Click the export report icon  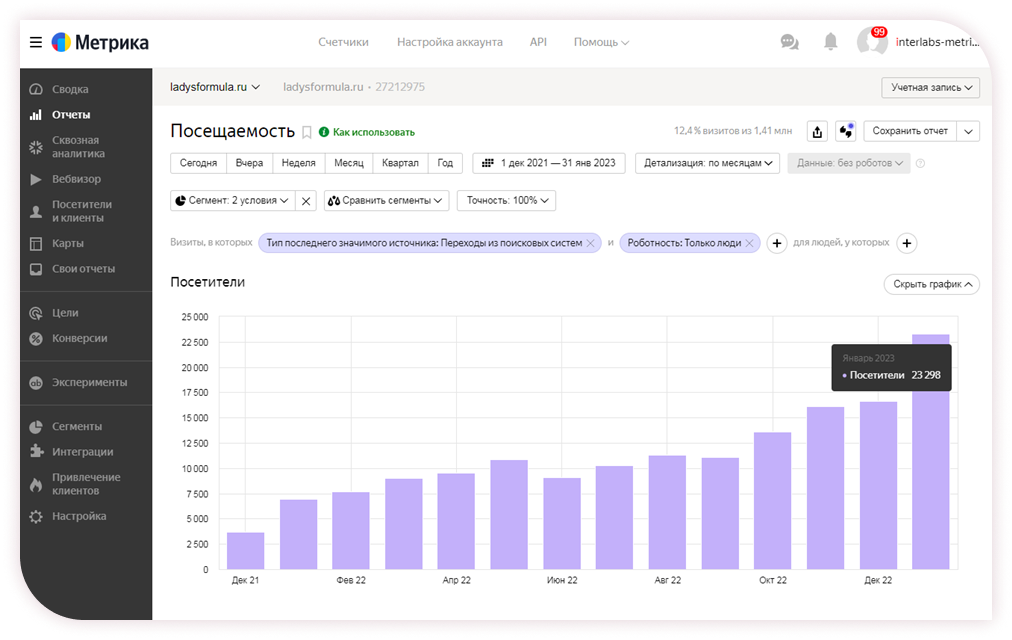[x=817, y=131]
